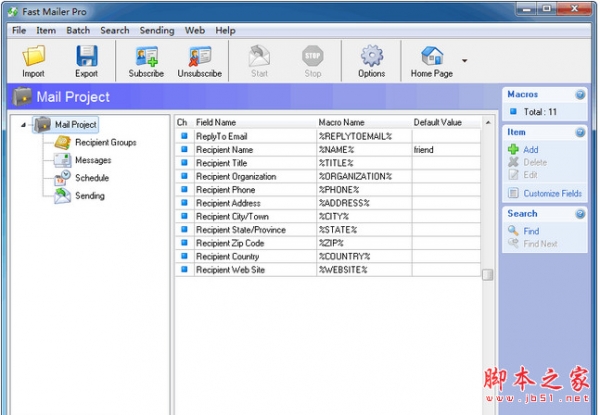Open the Help menu
This screenshot has height=415, width=600.
225,30
